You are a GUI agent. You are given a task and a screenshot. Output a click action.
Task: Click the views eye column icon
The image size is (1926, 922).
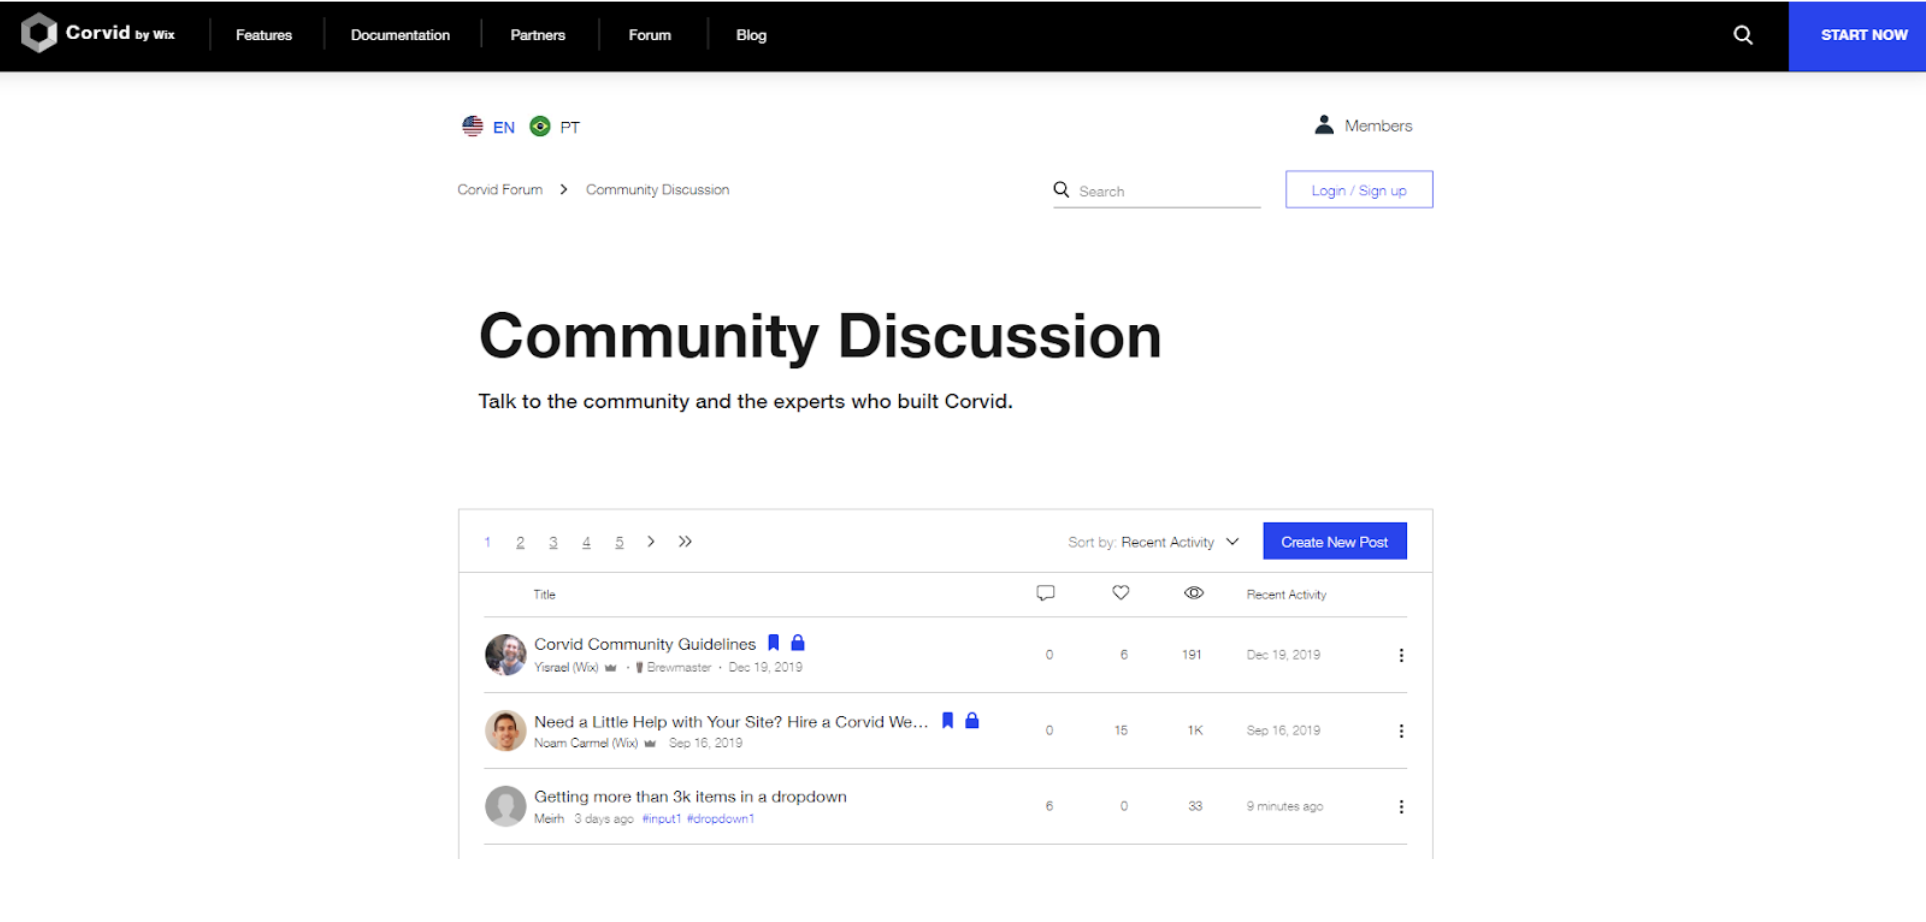point(1194,593)
